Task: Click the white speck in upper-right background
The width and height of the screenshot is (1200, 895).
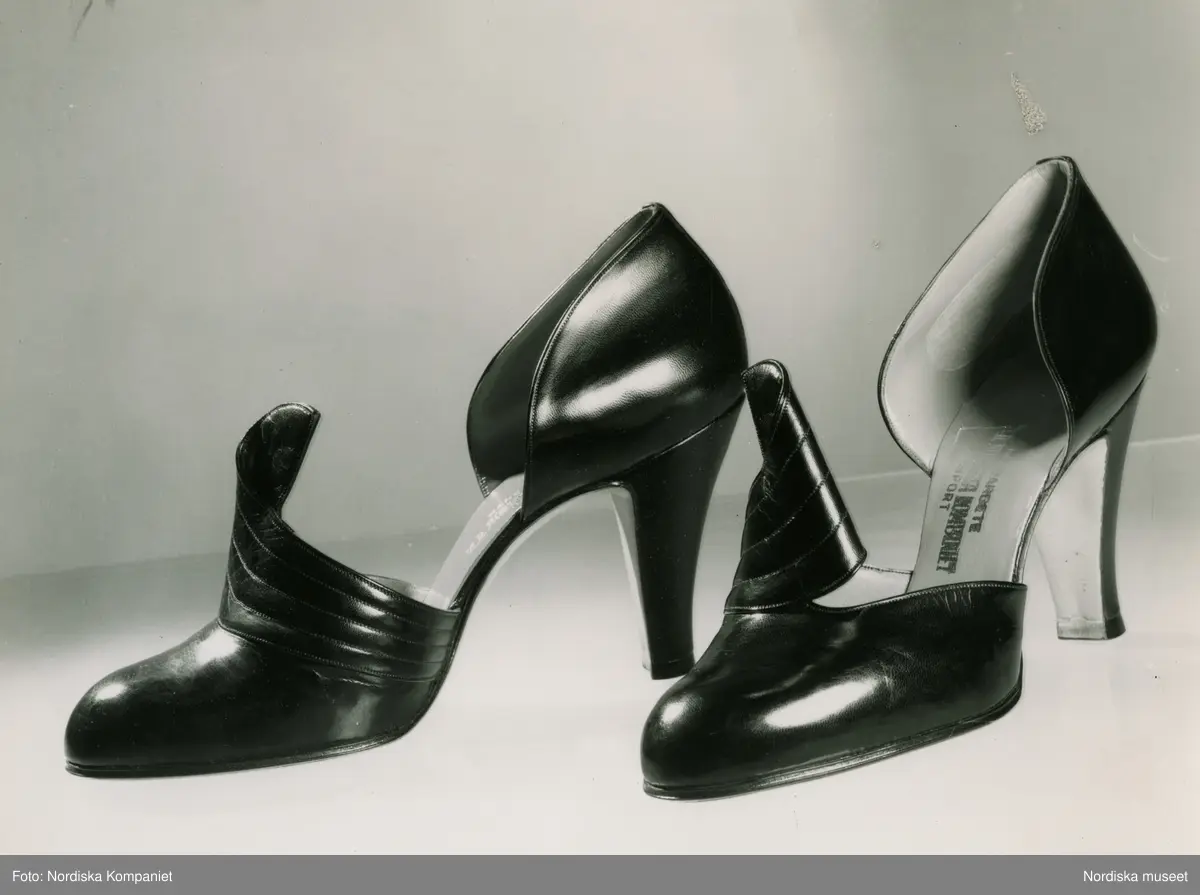Action: click(1027, 105)
